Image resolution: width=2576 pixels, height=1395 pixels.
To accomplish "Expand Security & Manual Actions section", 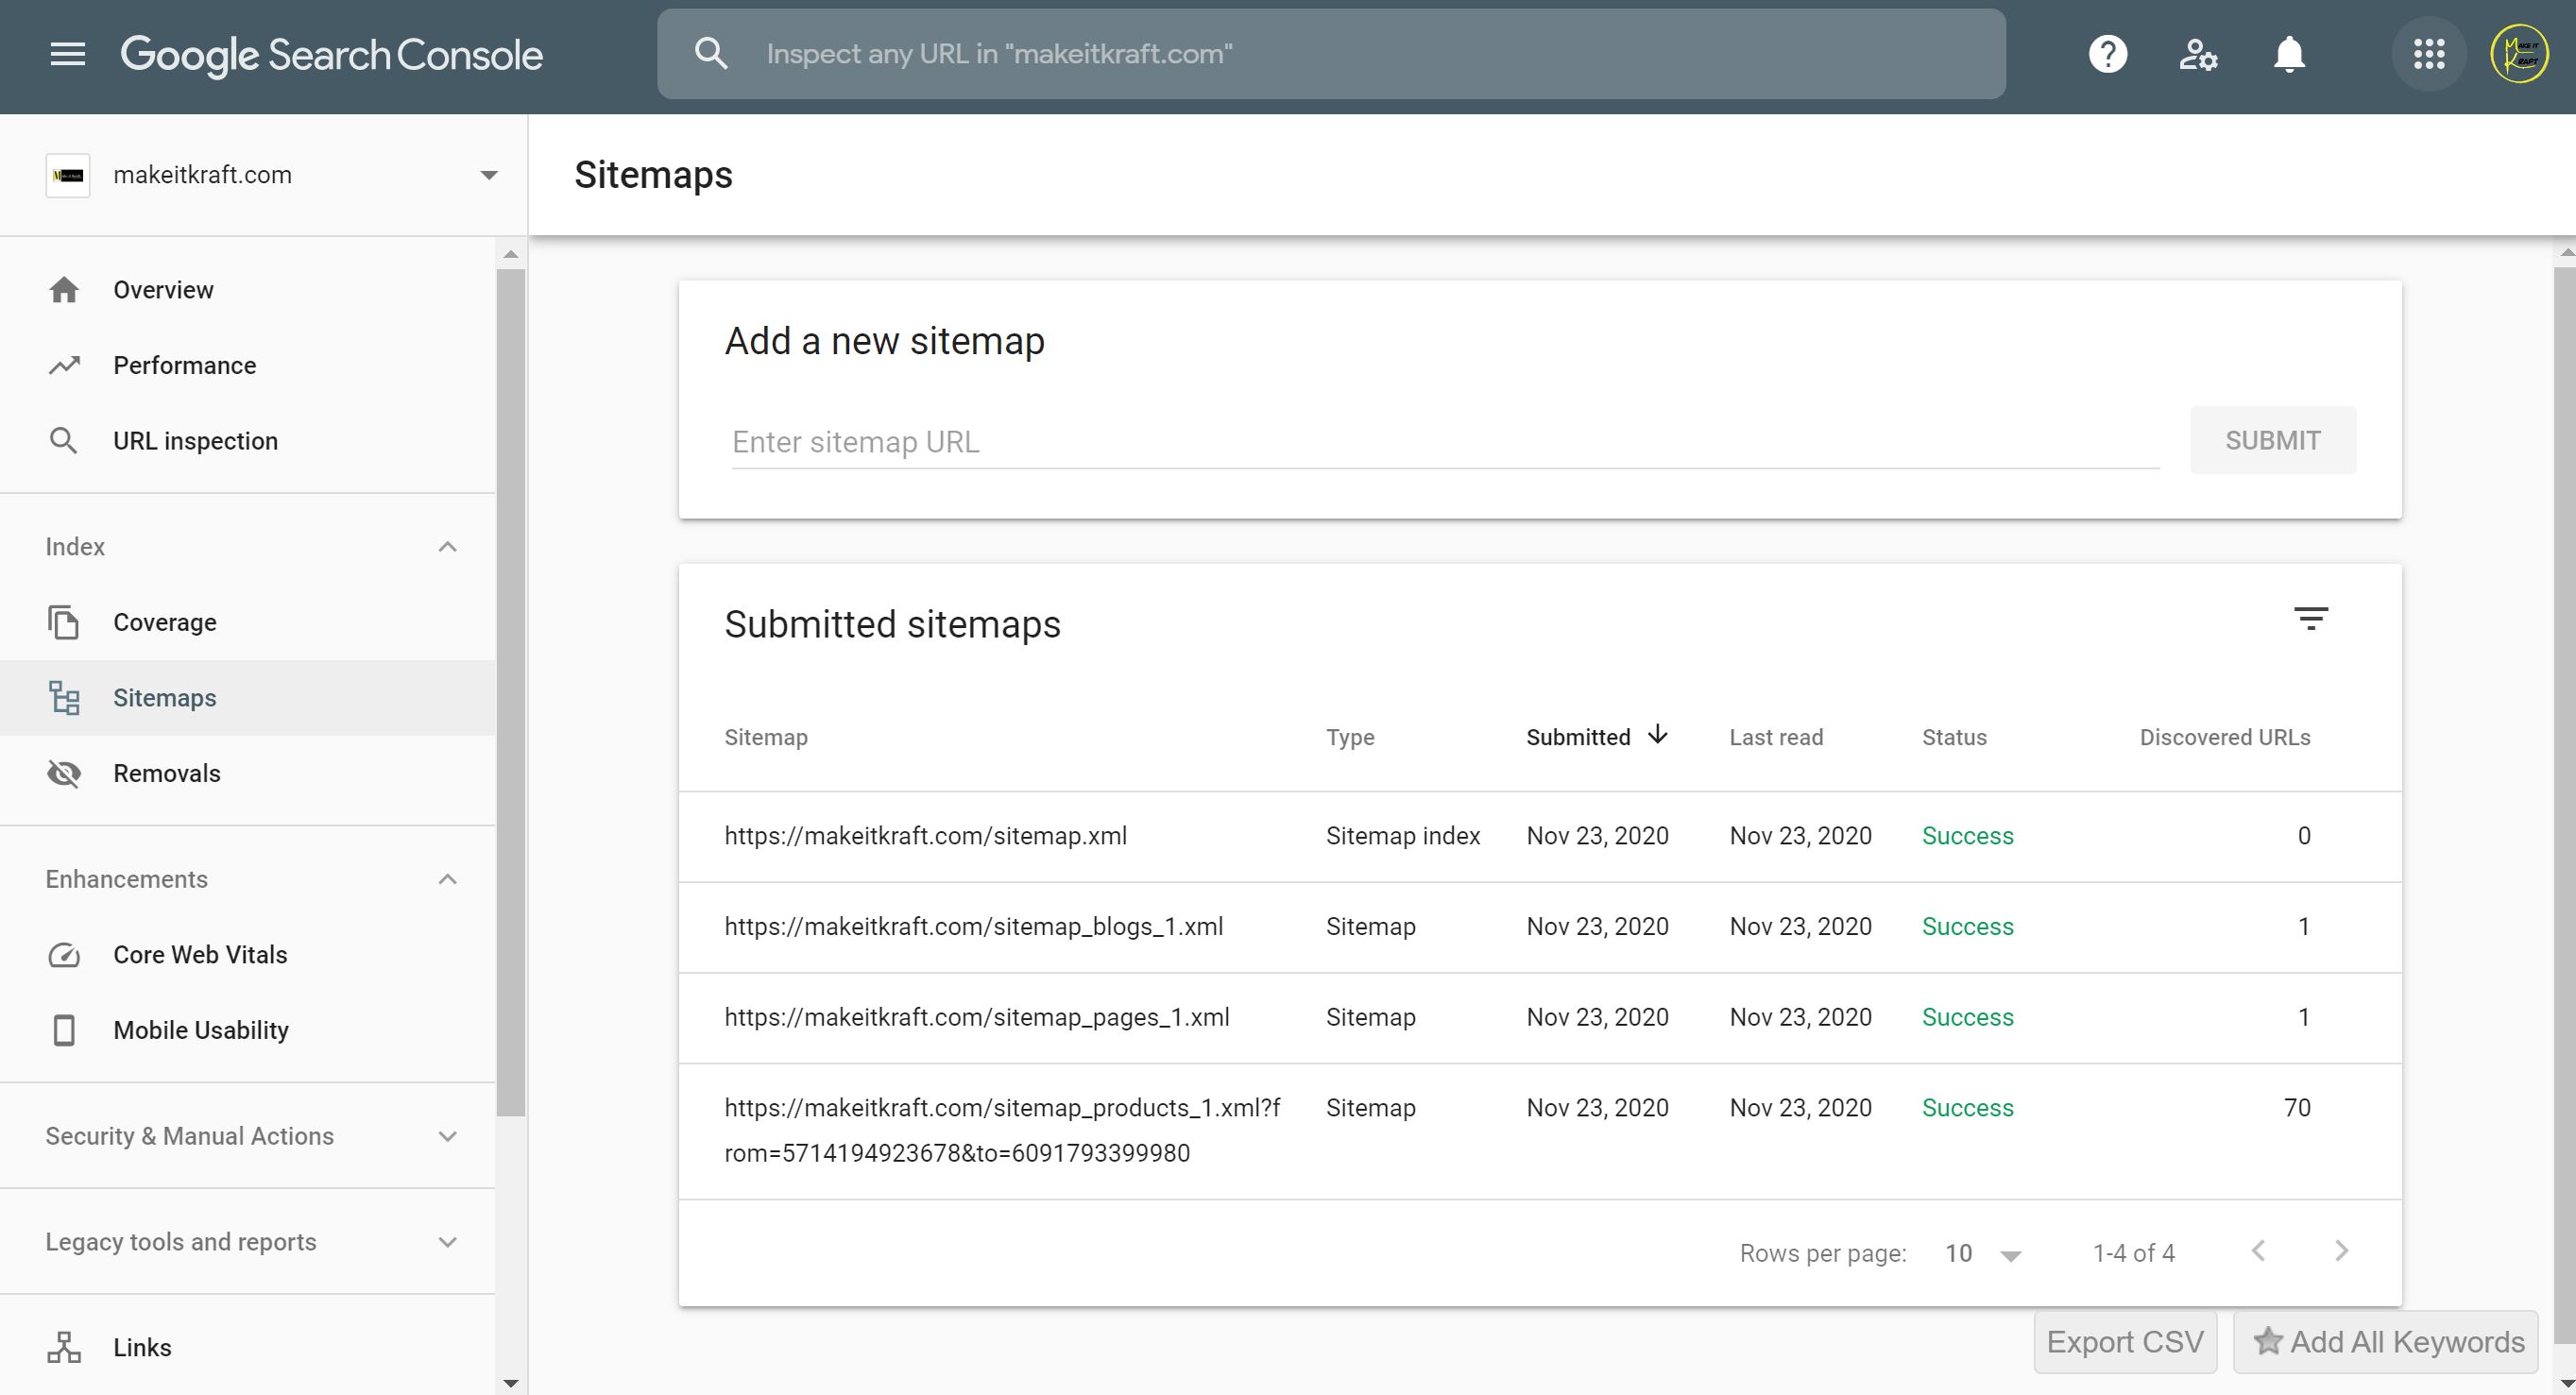I will [x=448, y=1136].
